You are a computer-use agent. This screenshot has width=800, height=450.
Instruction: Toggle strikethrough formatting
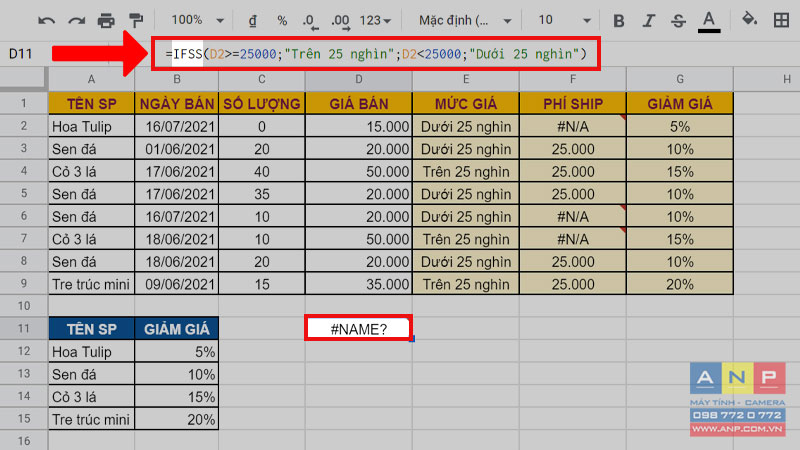coord(678,21)
